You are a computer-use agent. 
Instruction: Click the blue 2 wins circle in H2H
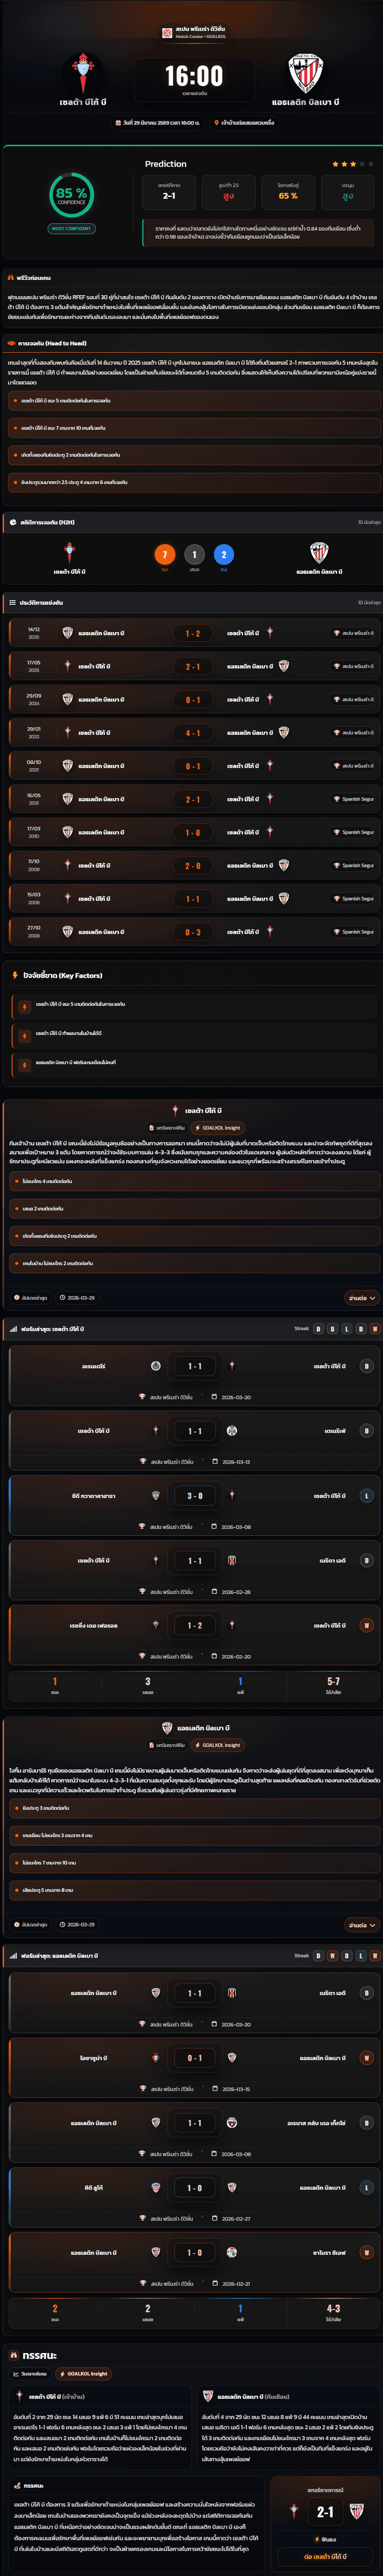(224, 554)
